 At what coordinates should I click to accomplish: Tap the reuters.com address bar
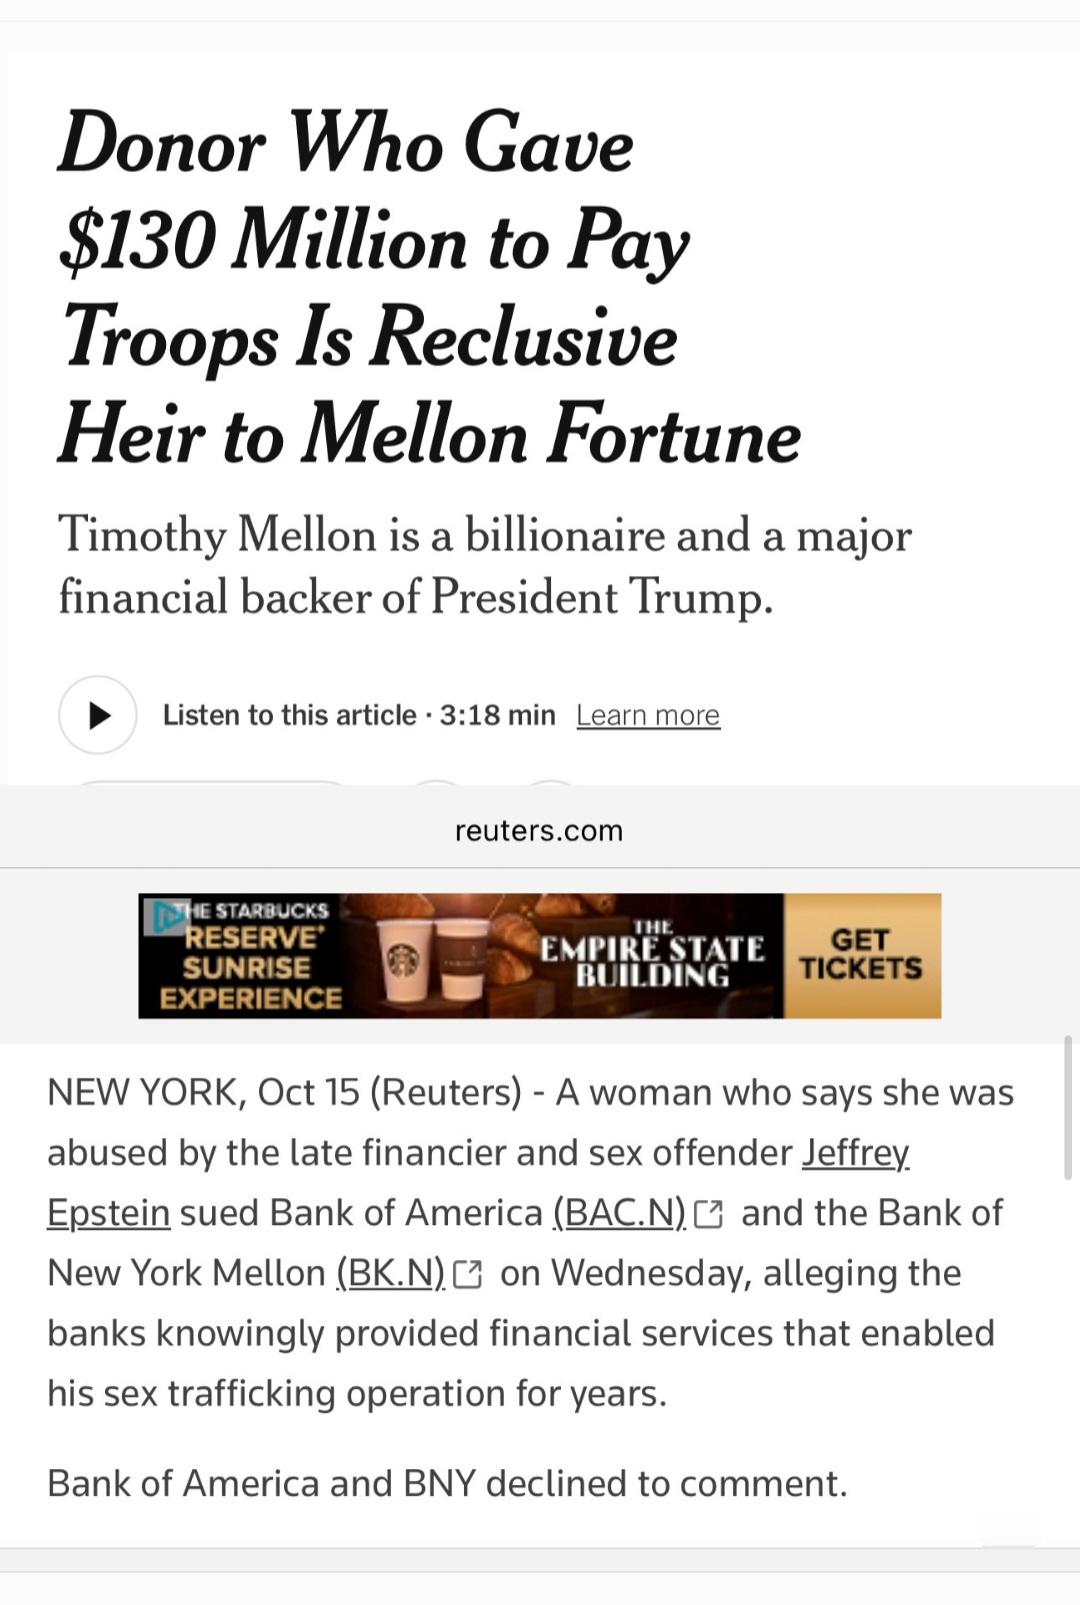(539, 831)
